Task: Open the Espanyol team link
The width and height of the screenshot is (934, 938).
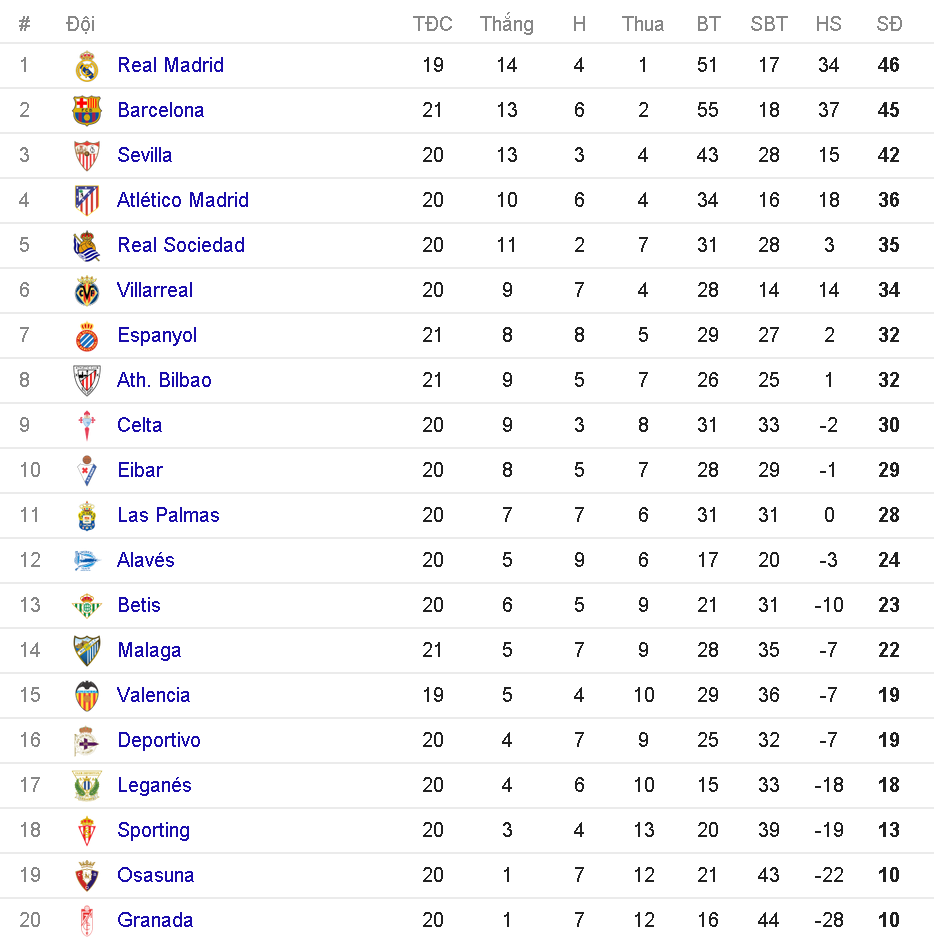Action: click(x=157, y=335)
